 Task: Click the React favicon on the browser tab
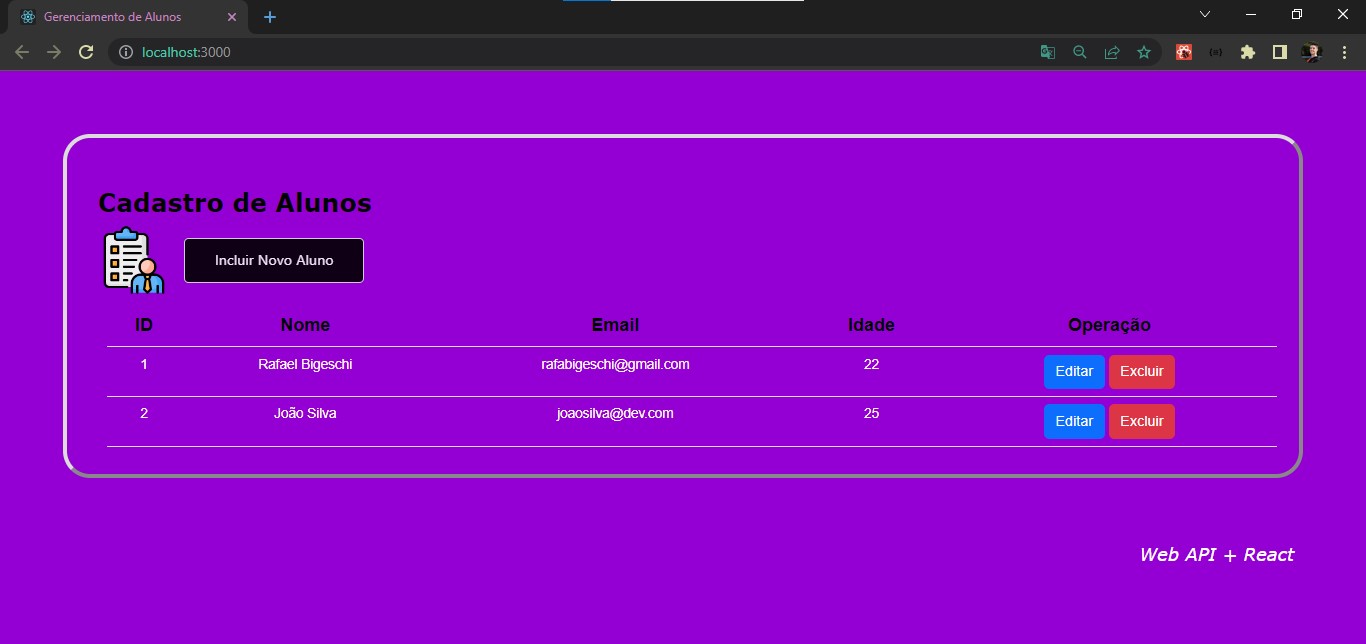coord(26,16)
